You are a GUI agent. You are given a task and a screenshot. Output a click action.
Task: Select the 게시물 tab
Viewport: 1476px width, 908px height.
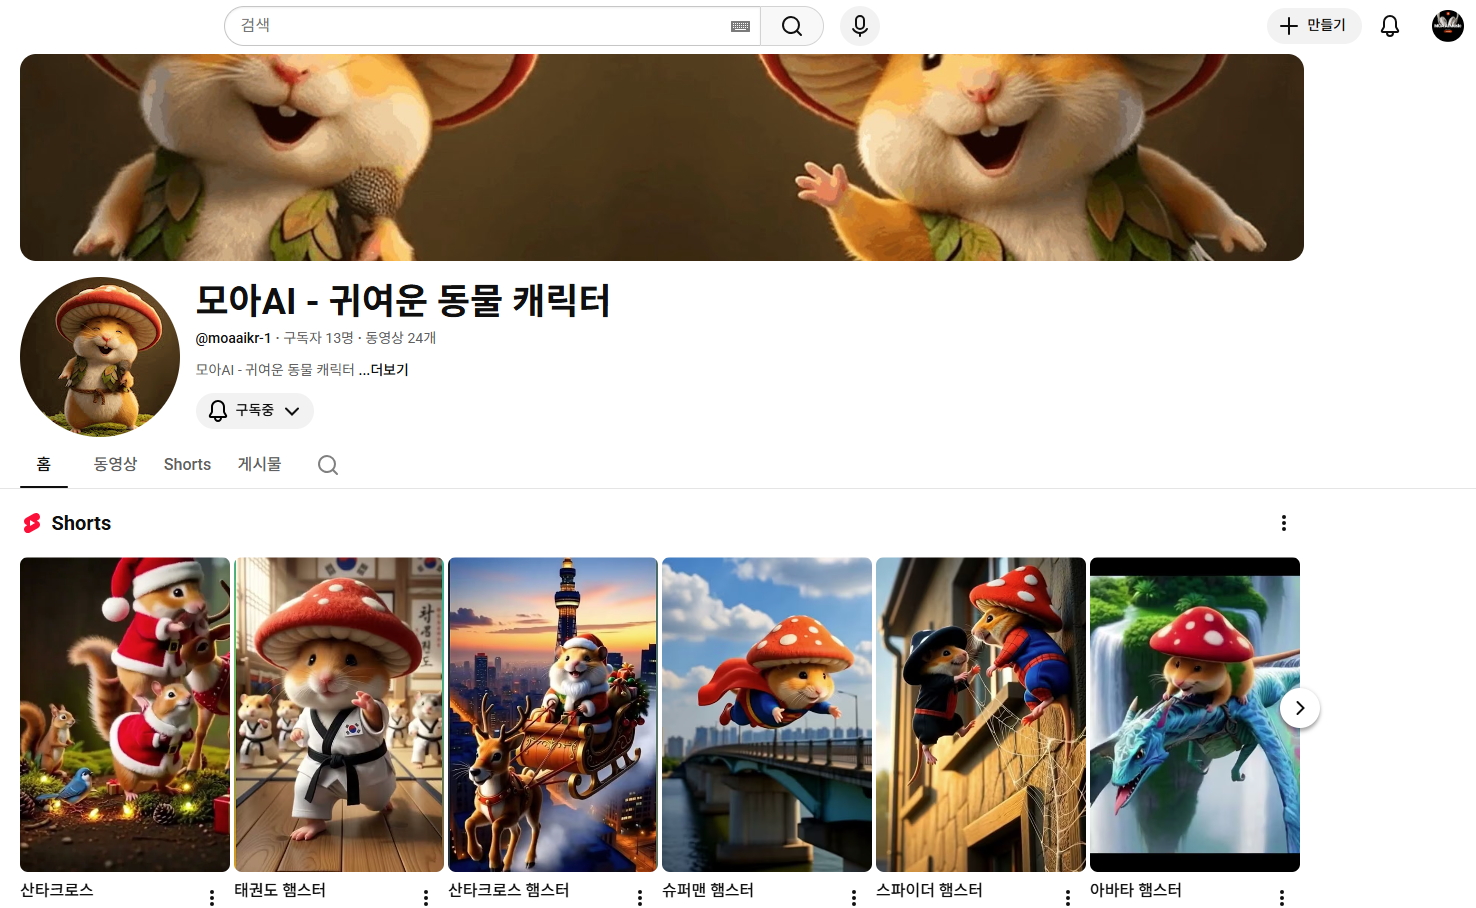(259, 464)
